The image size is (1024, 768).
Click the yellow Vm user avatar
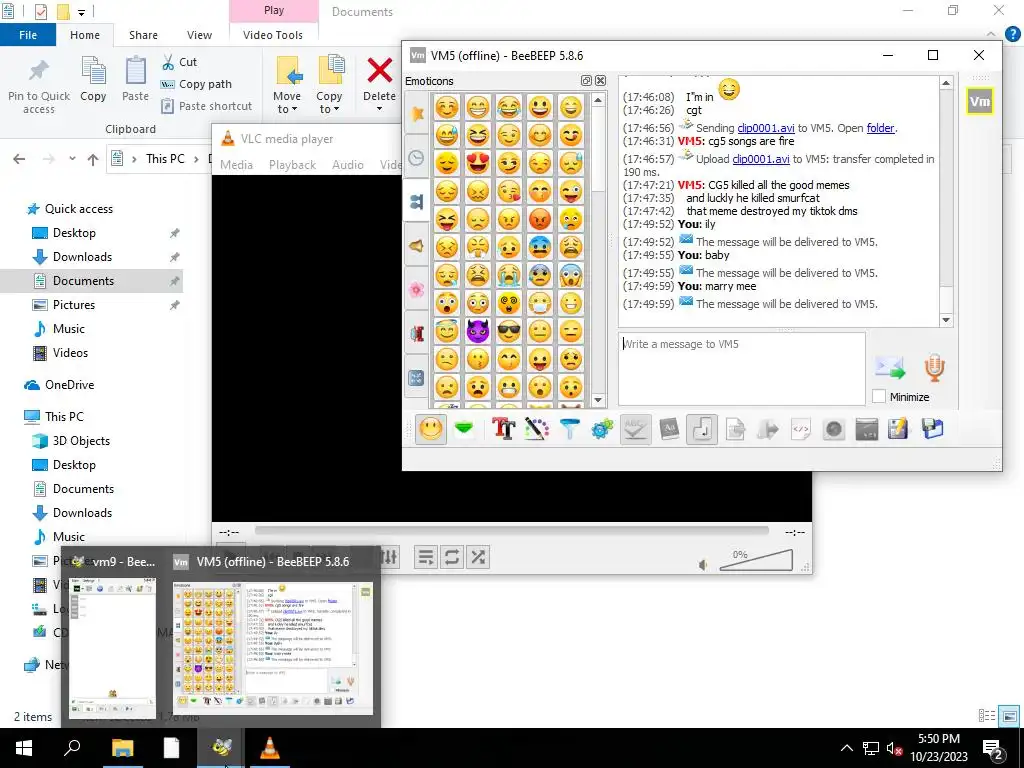click(x=980, y=101)
